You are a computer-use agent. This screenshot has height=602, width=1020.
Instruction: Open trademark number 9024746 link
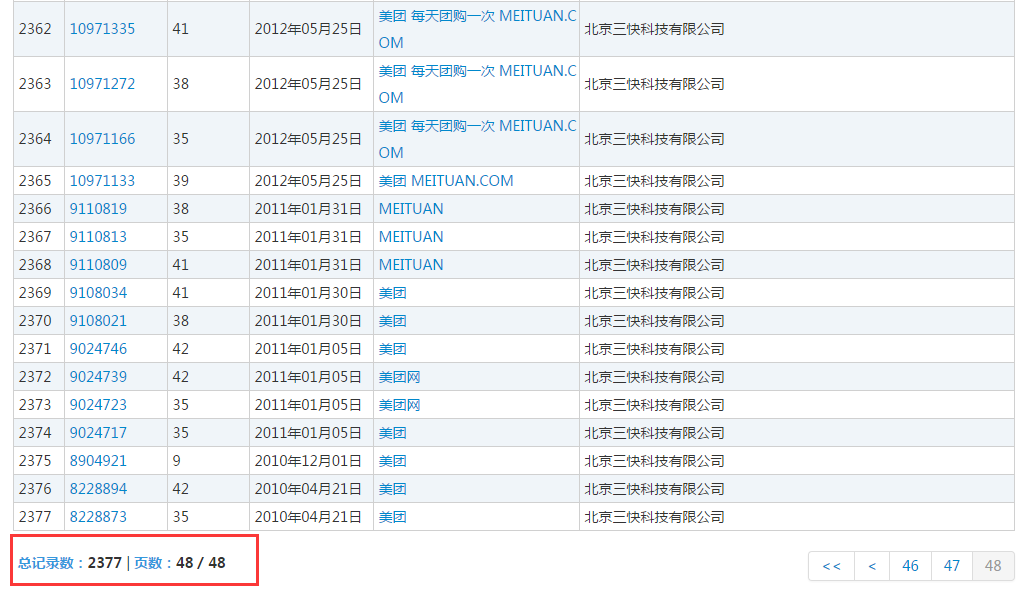tap(98, 349)
